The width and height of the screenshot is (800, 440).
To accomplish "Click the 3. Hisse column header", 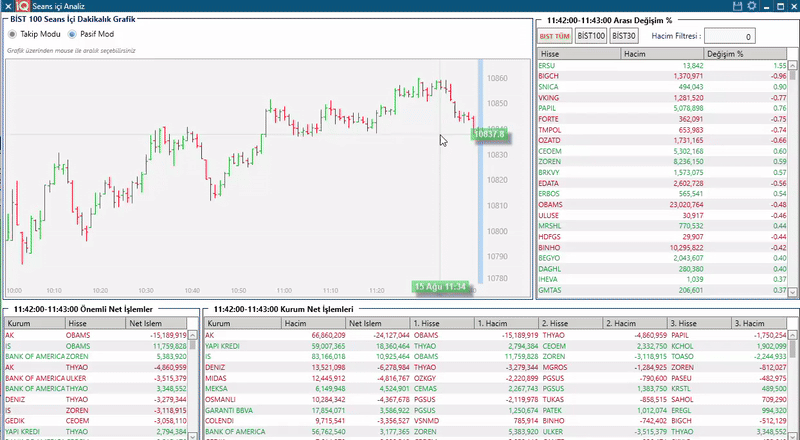I will [x=699, y=323].
